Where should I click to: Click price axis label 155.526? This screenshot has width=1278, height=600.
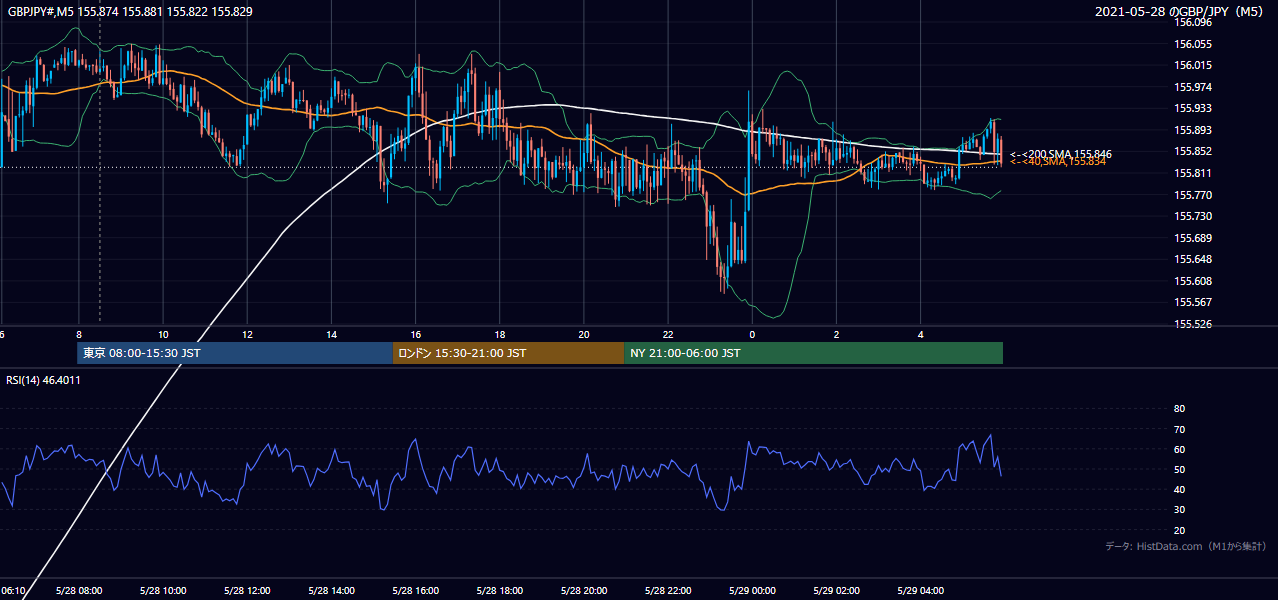point(1193,324)
